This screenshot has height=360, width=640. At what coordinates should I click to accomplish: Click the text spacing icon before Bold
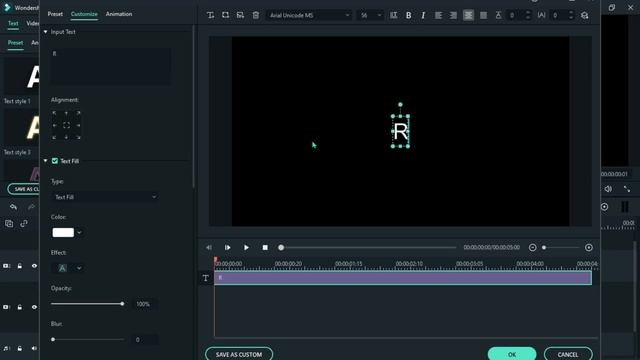point(393,16)
